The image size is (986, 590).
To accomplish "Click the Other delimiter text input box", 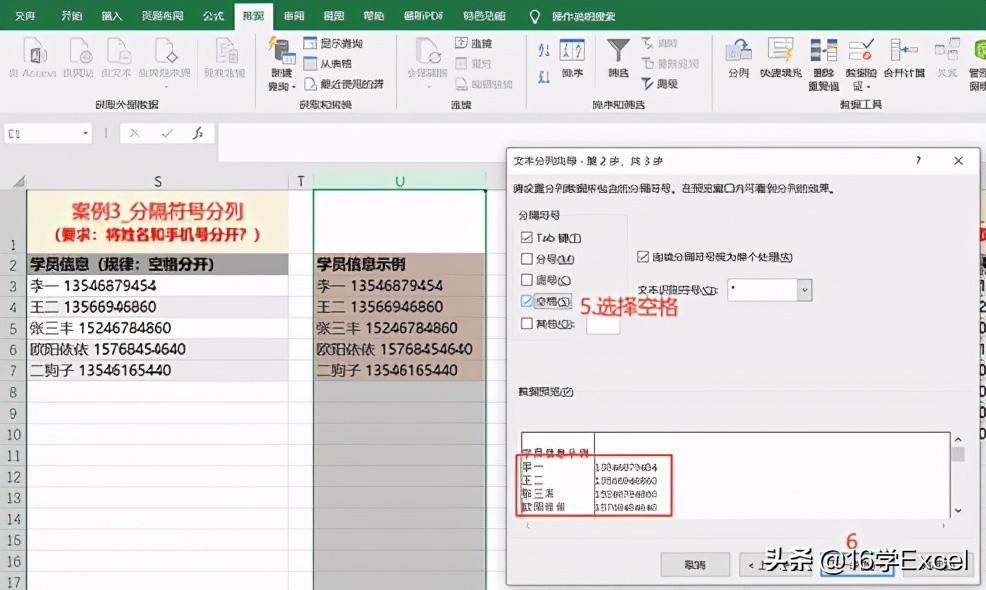I will pos(603,324).
